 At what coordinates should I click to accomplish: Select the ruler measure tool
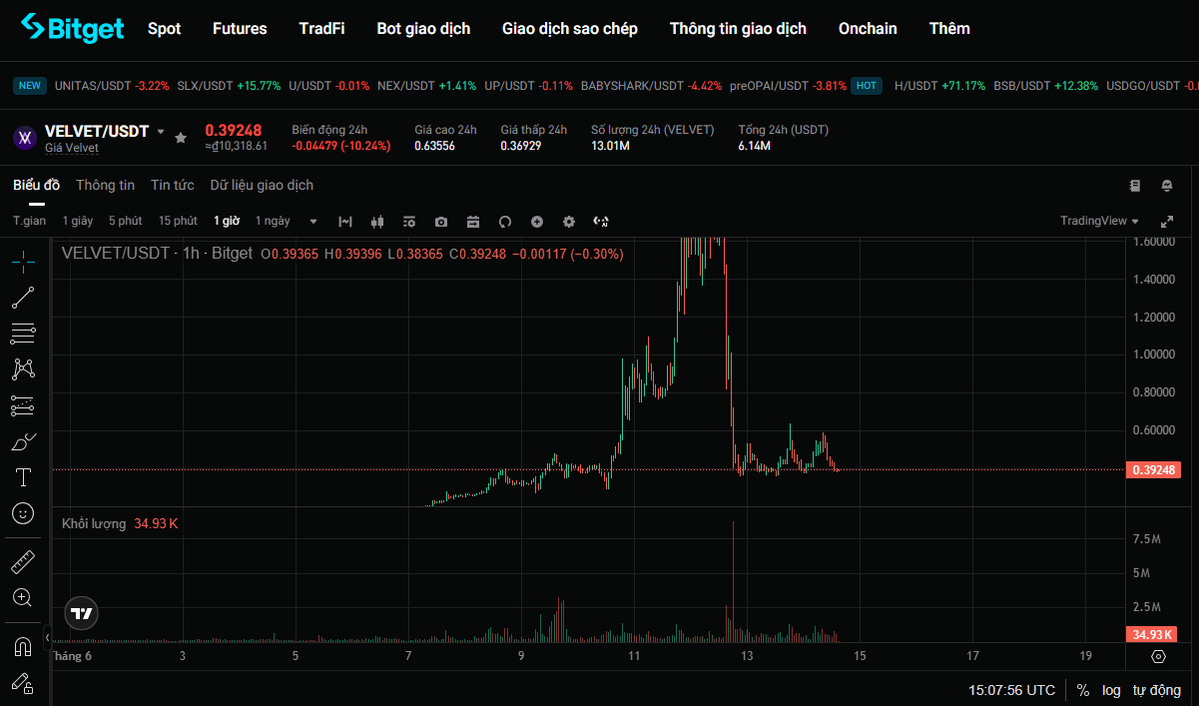[x=23, y=562]
